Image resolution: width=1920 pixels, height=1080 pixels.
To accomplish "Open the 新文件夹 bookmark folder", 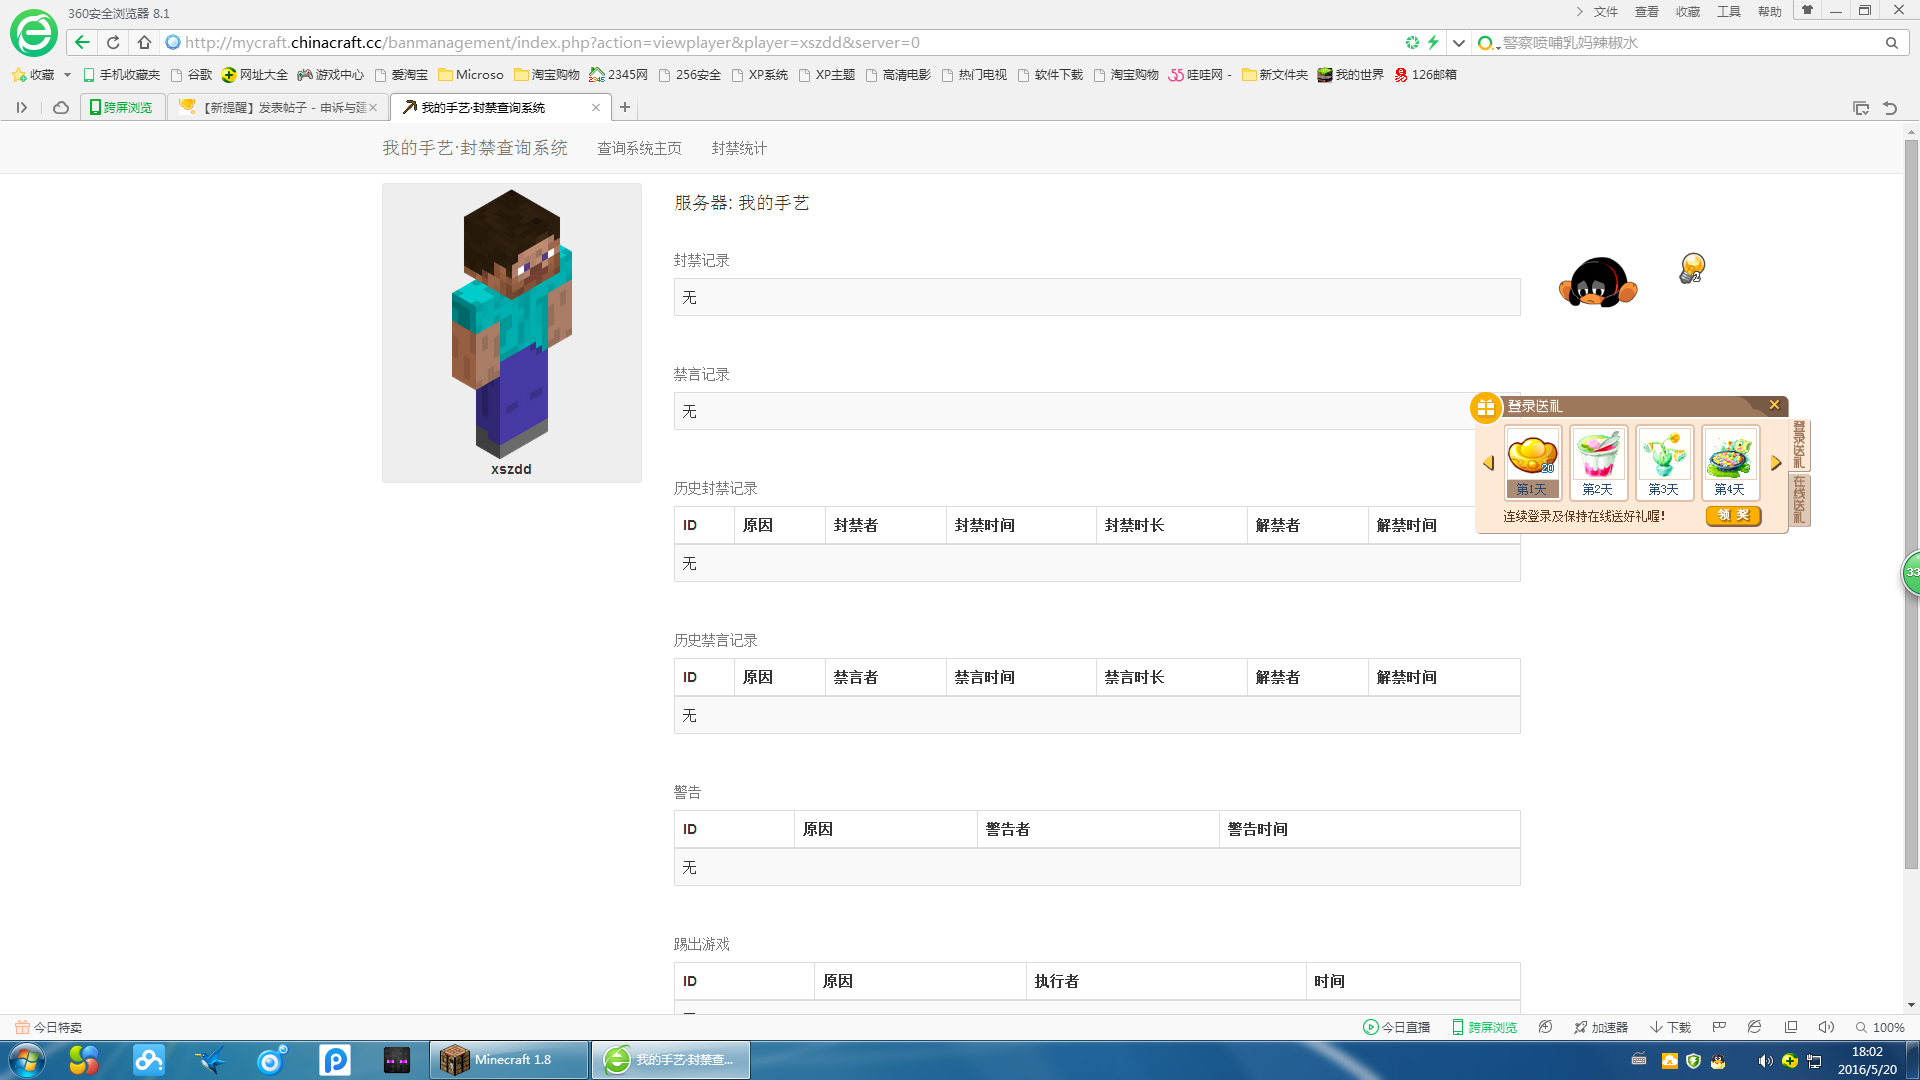I will tap(1275, 75).
